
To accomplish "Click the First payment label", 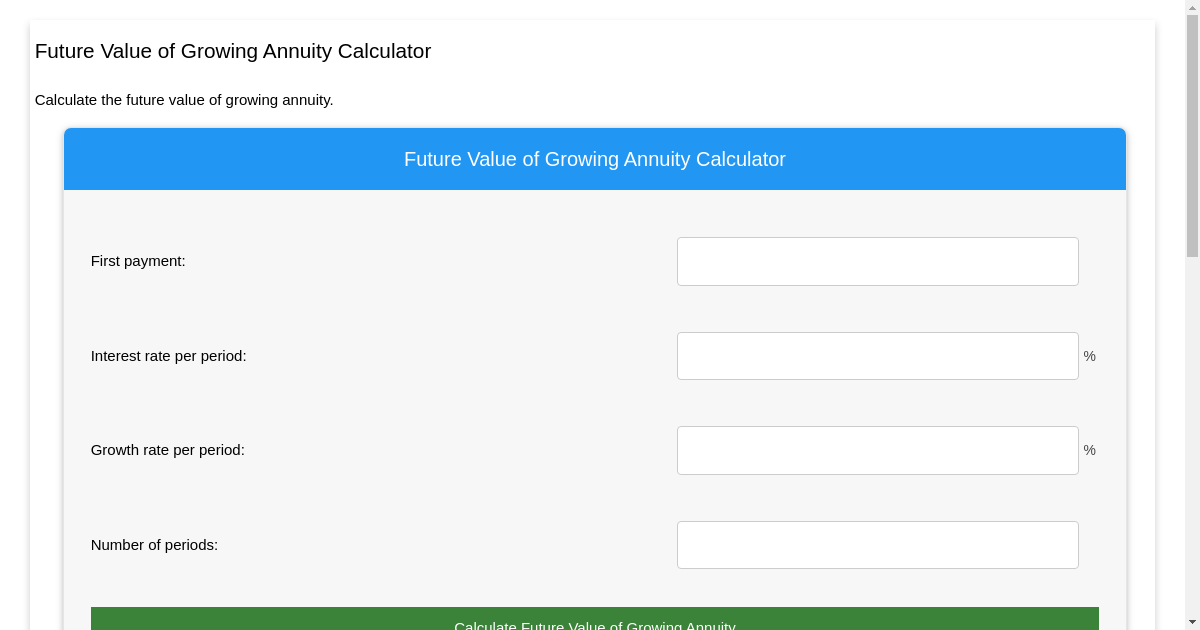I will pyautogui.click(x=138, y=261).
